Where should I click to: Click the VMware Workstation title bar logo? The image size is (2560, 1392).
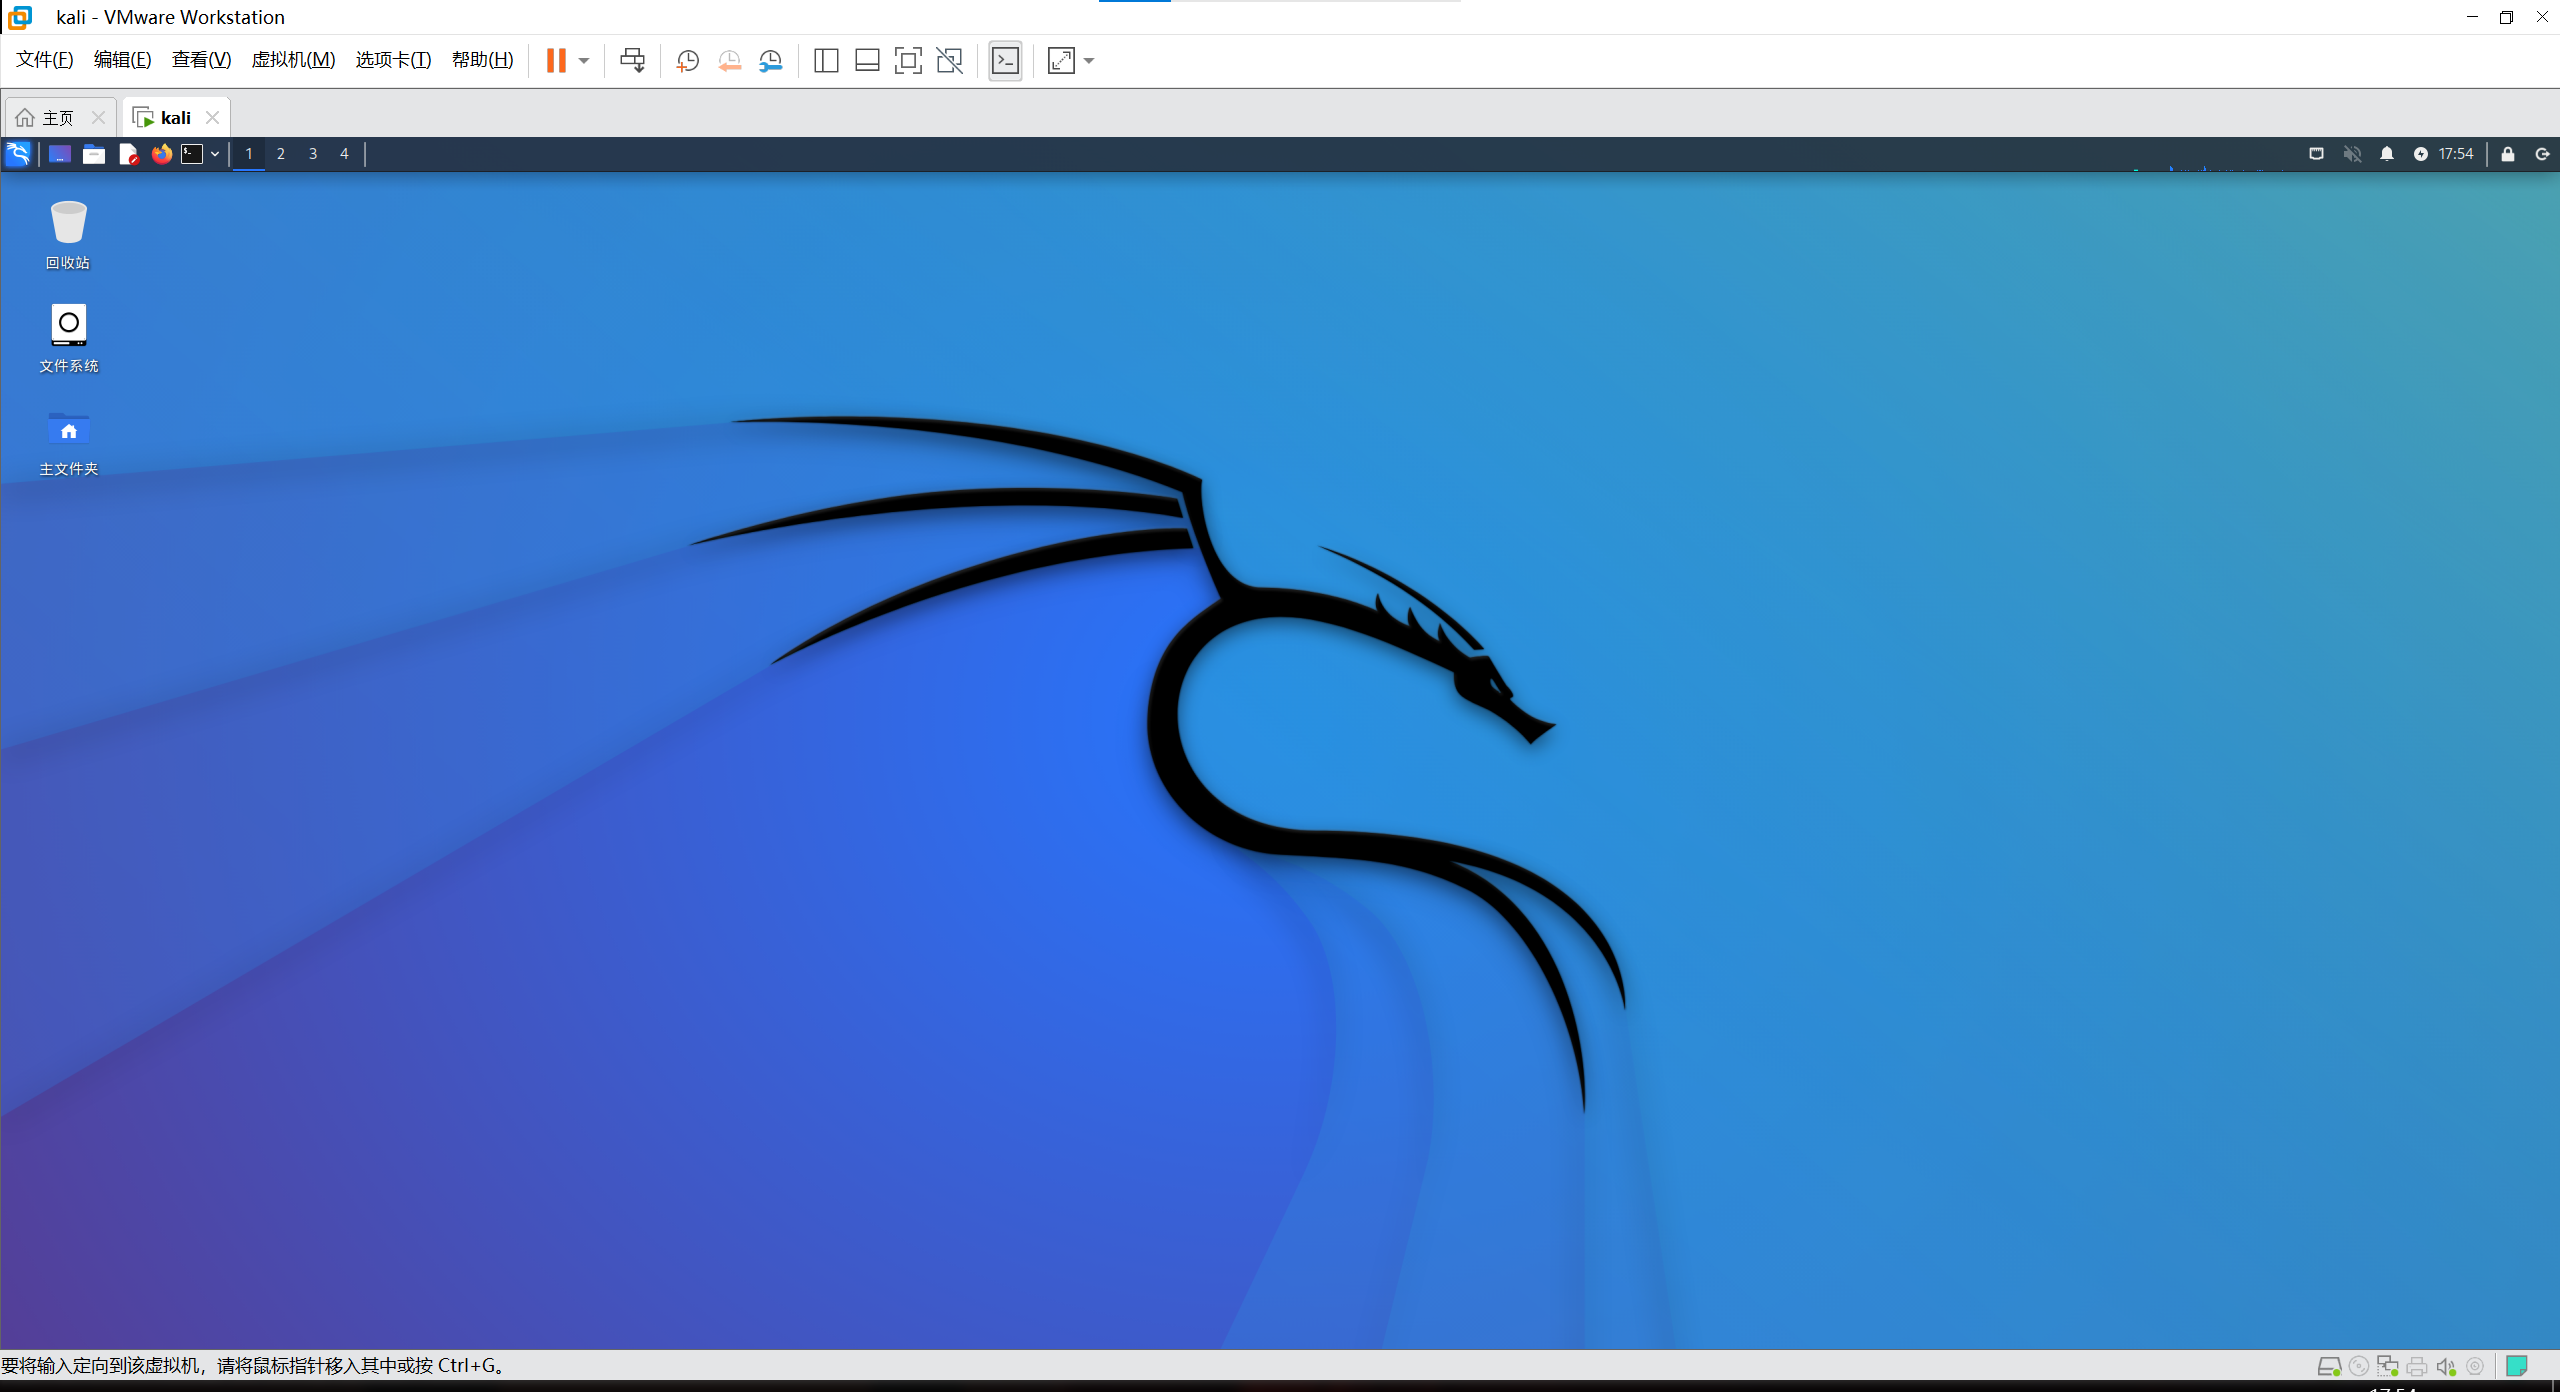pyautogui.click(x=20, y=17)
